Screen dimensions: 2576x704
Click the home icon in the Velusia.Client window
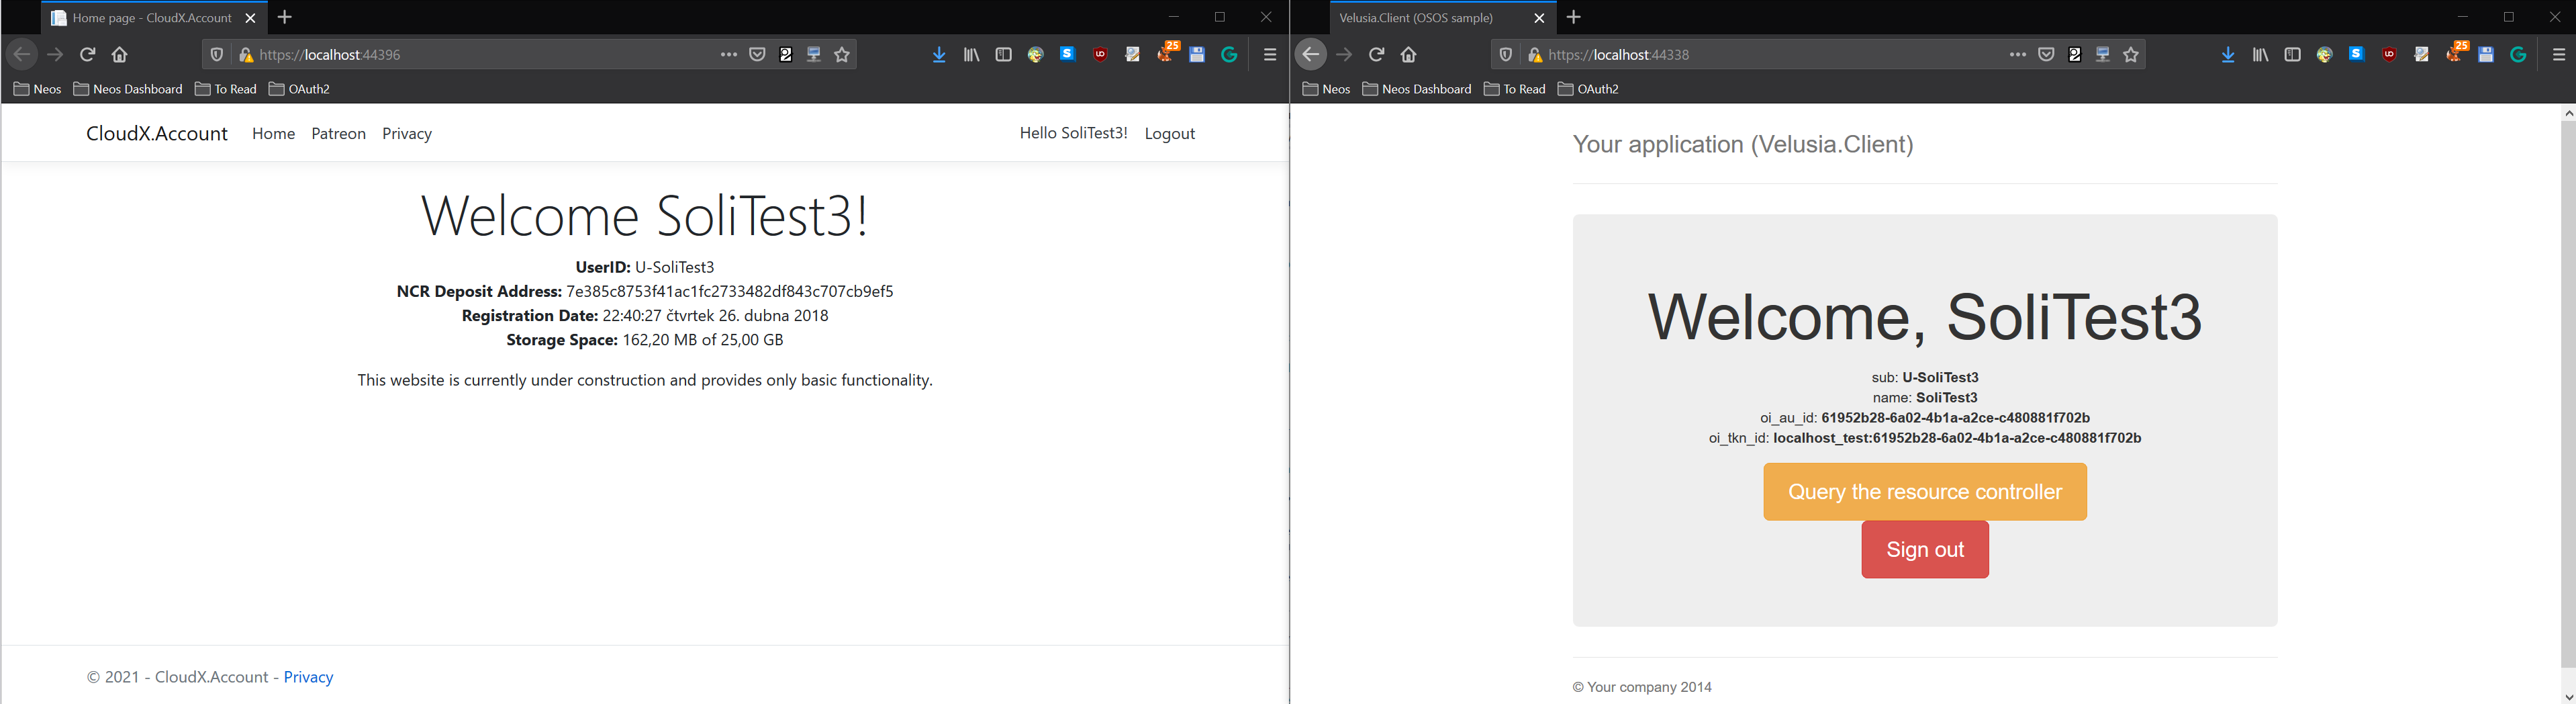click(x=1409, y=55)
